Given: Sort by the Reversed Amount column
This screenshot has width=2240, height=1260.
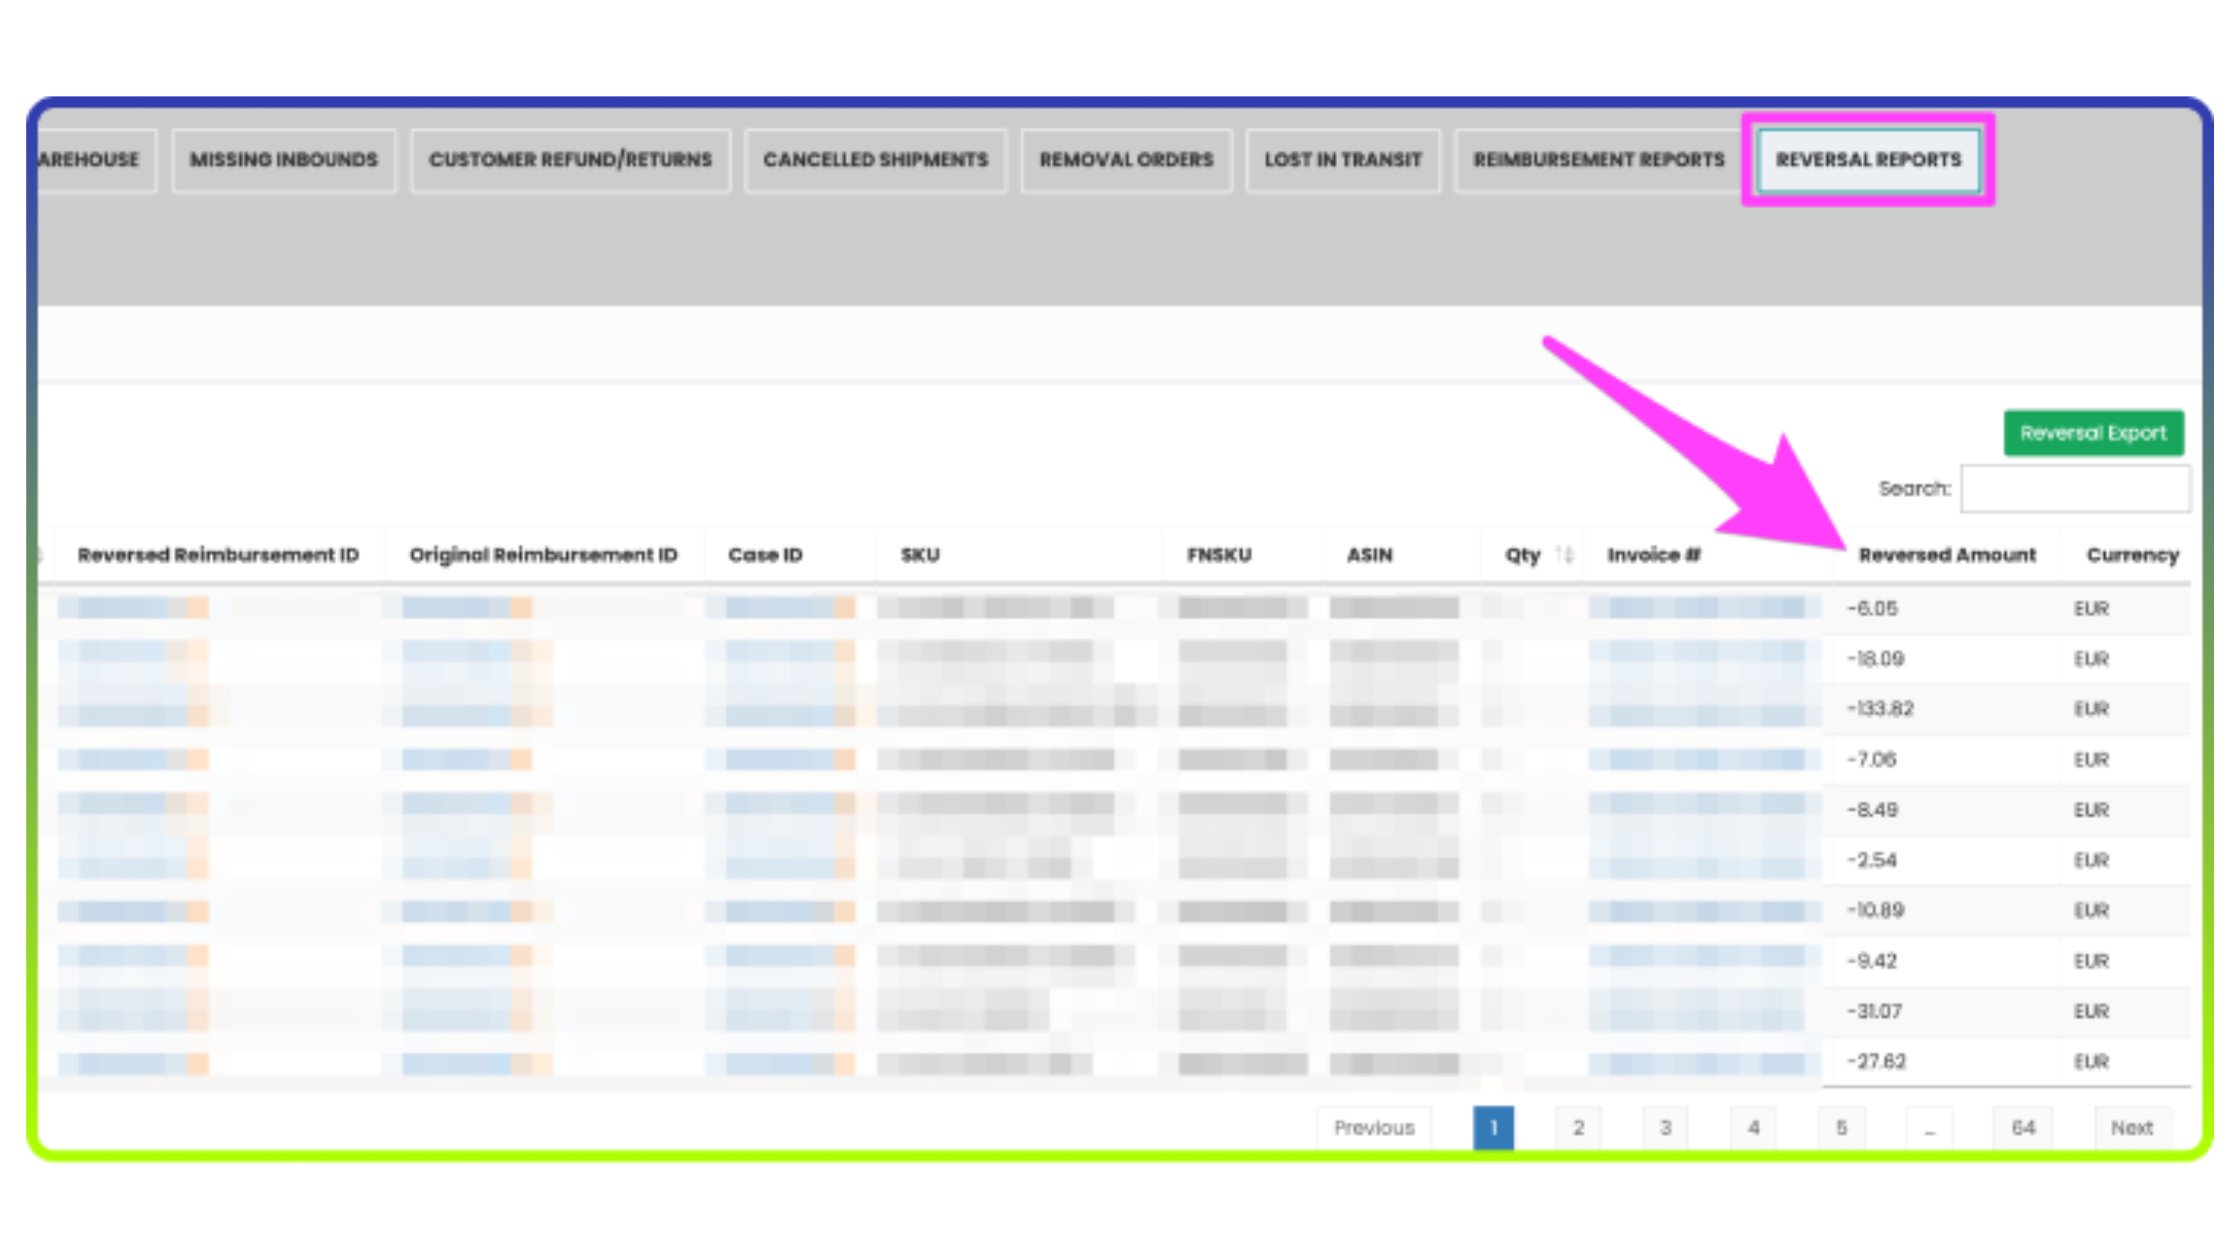Looking at the screenshot, I should [1947, 555].
